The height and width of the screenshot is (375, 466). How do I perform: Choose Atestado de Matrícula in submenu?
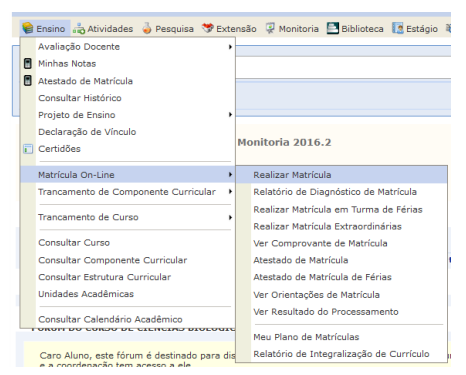click(341, 260)
